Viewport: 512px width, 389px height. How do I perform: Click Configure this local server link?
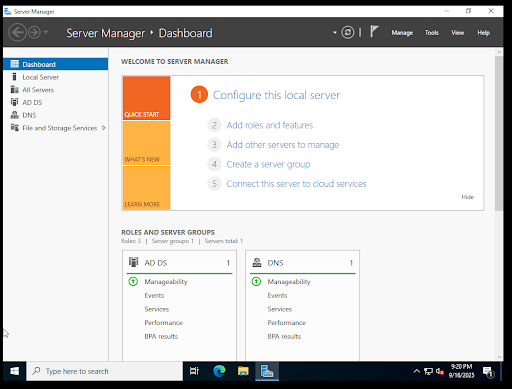coord(276,95)
